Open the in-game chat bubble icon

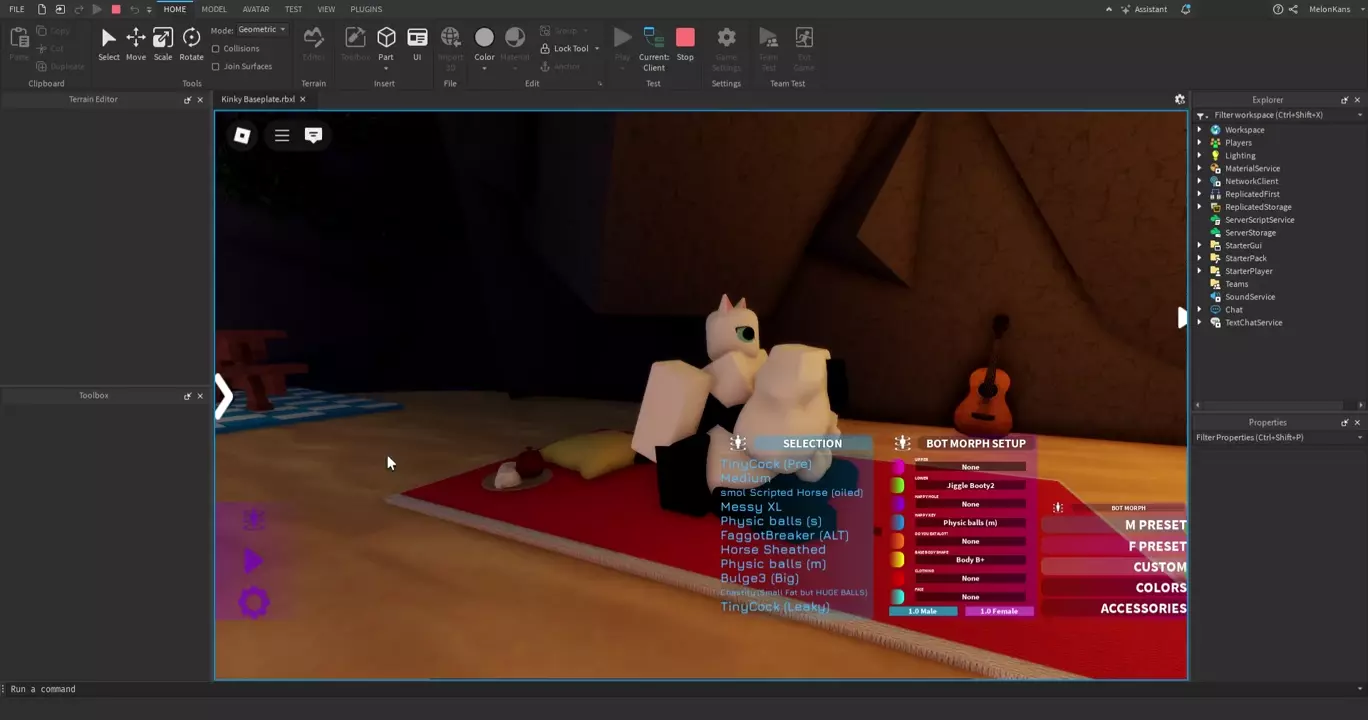point(313,135)
